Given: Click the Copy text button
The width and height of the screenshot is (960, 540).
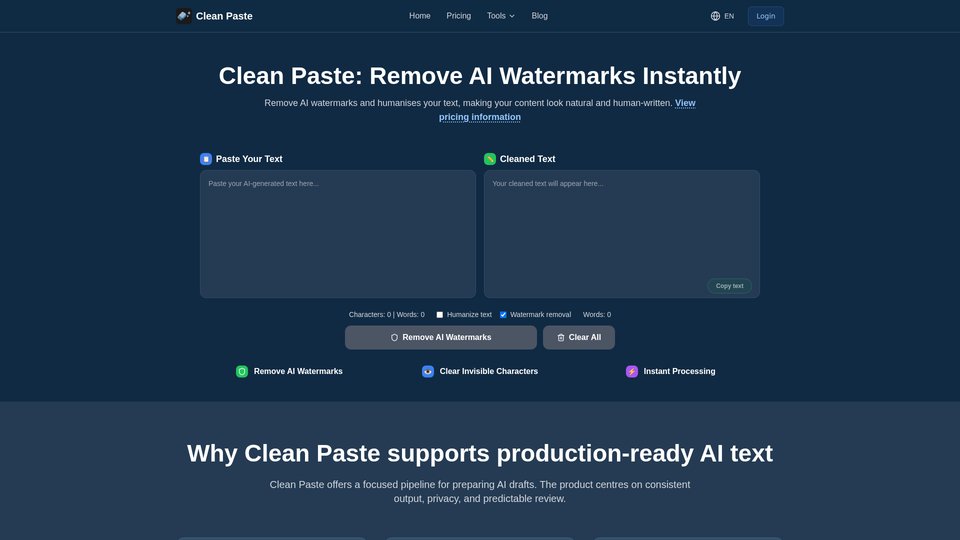Looking at the screenshot, I should (x=729, y=286).
